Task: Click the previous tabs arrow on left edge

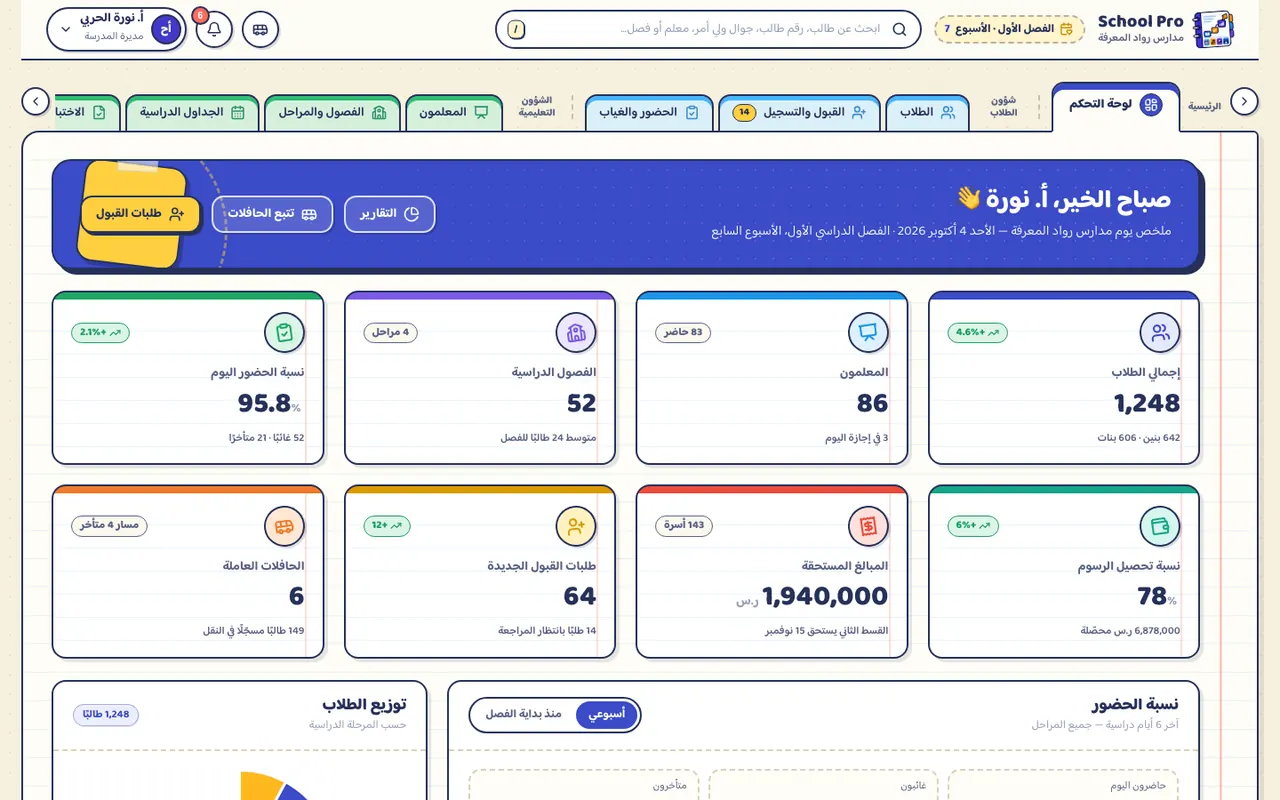Action: [35, 101]
